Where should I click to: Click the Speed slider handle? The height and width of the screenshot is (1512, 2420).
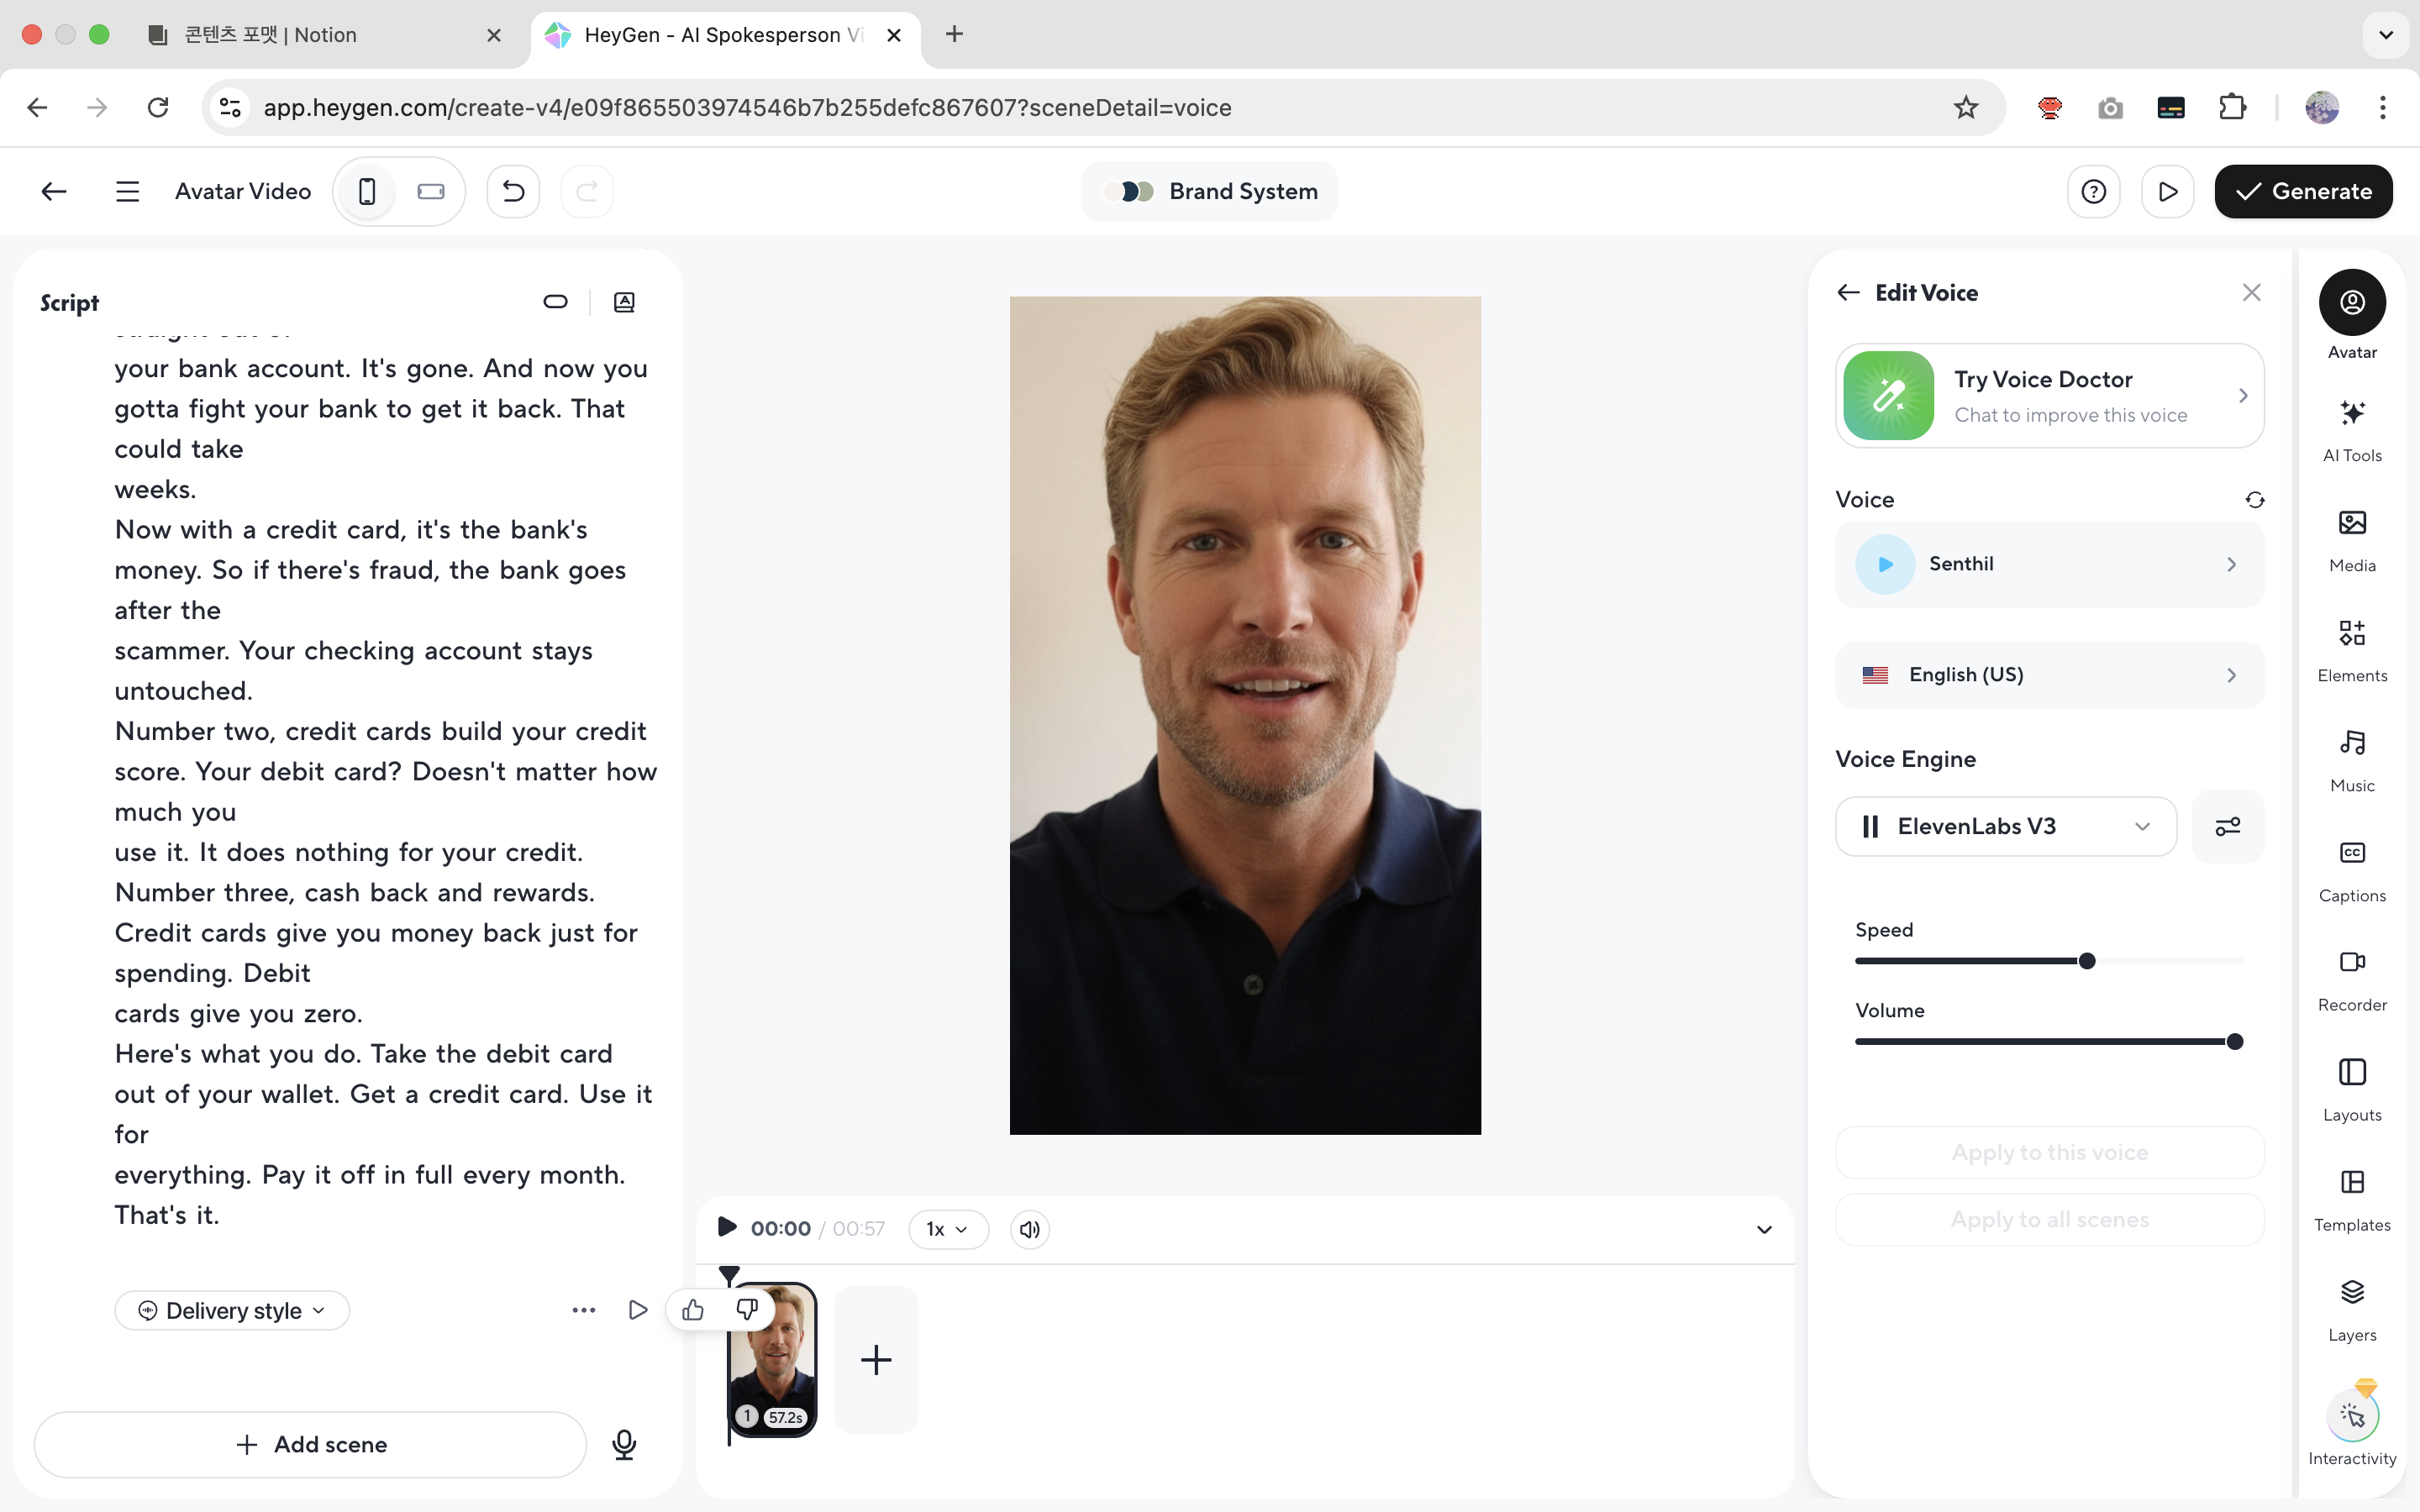coord(2086,961)
